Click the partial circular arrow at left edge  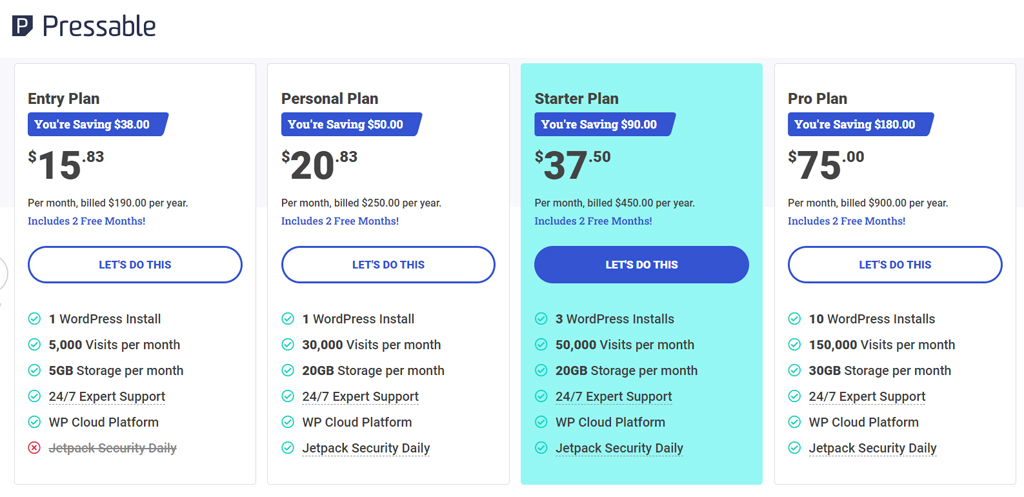[x=3, y=274]
